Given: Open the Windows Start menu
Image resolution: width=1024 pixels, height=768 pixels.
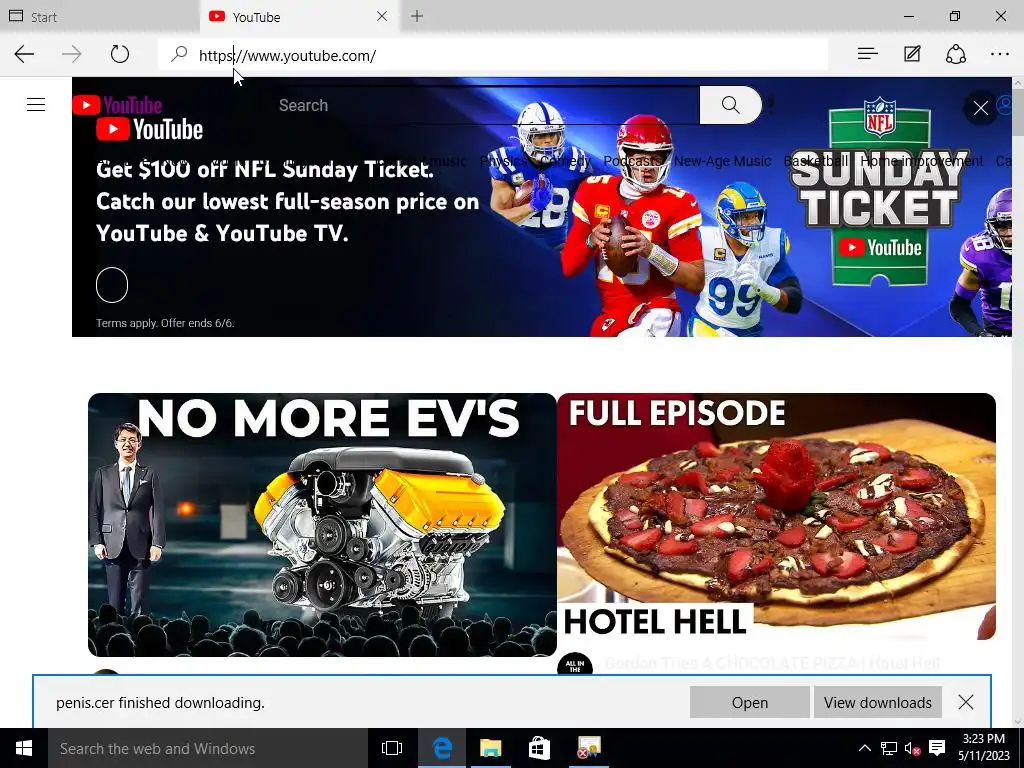Looking at the screenshot, I should coord(24,748).
